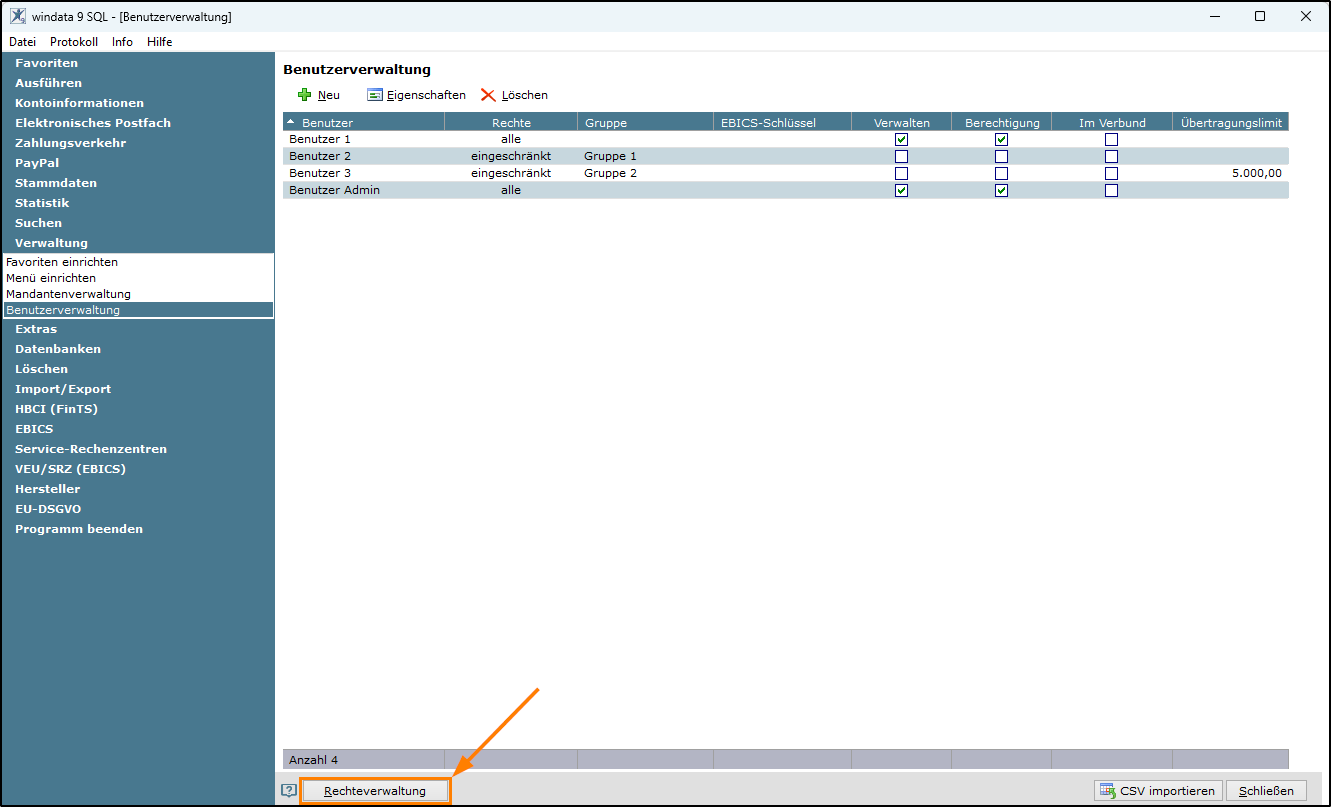Click the windata app icon in the title bar
Image resolution: width=1331 pixels, height=807 pixels.
(x=18, y=16)
